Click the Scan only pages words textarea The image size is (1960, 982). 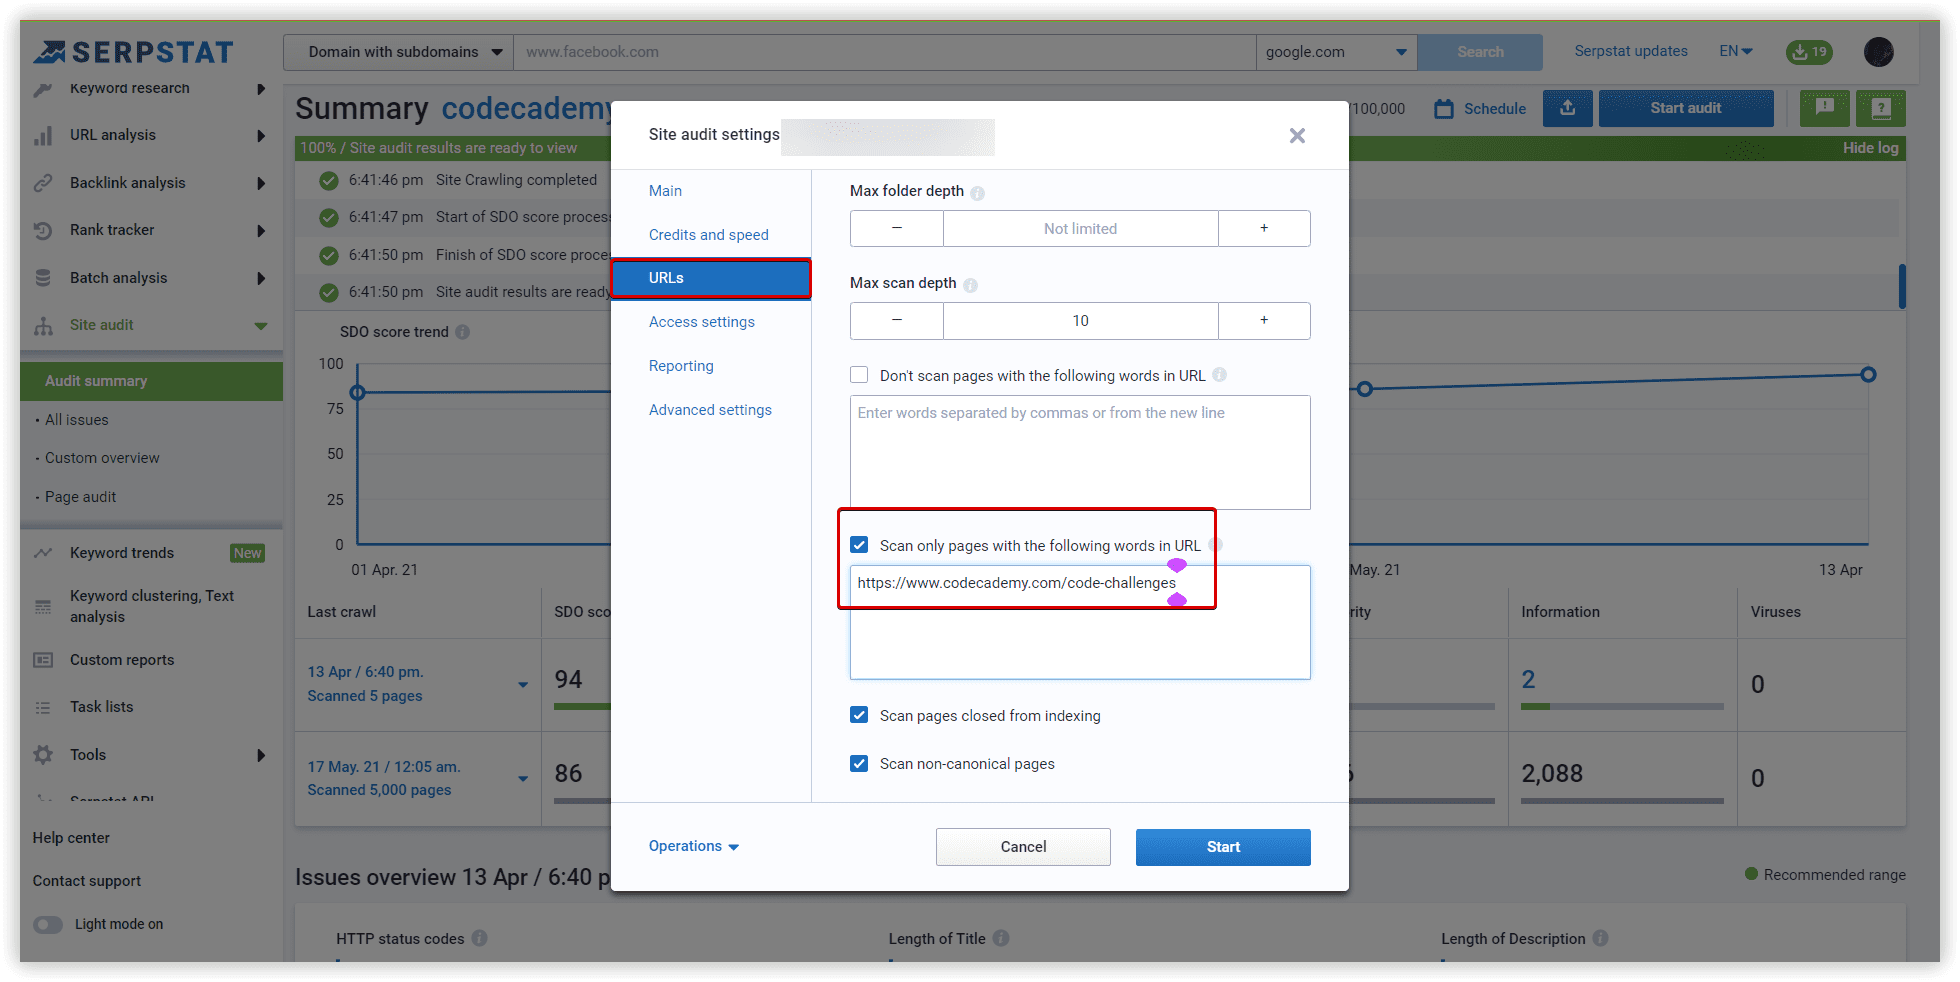click(1080, 622)
